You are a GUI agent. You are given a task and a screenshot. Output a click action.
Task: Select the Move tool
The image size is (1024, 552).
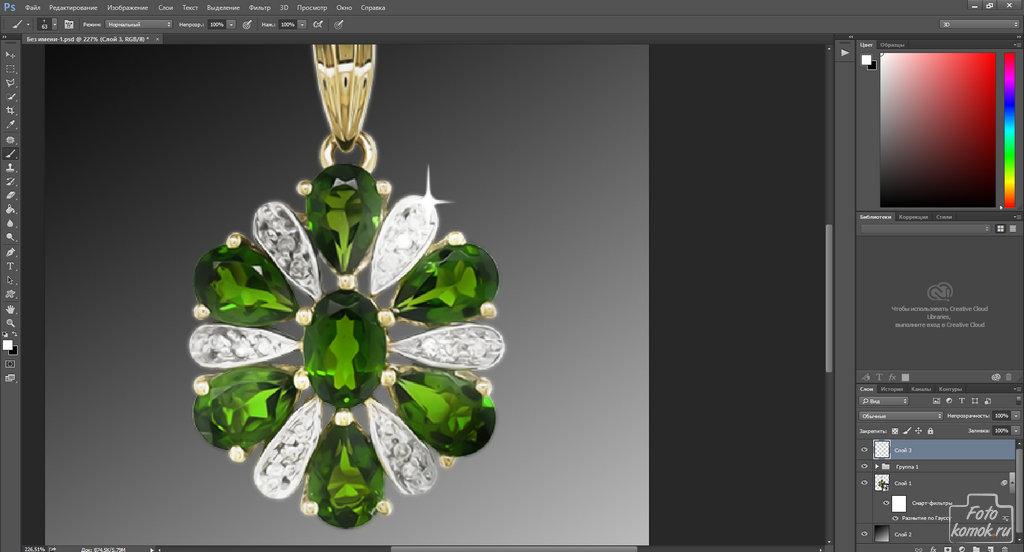point(11,54)
